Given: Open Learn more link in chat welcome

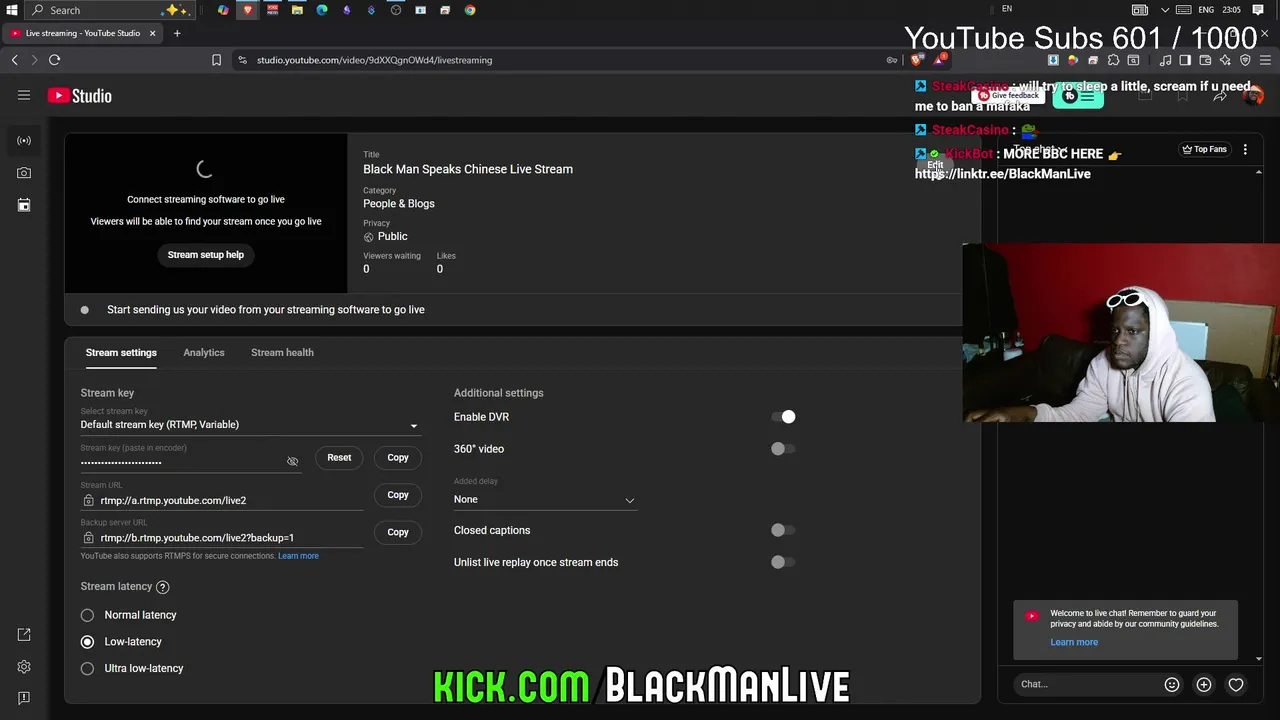Looking at the screenshot, I should coord(1074,642).
